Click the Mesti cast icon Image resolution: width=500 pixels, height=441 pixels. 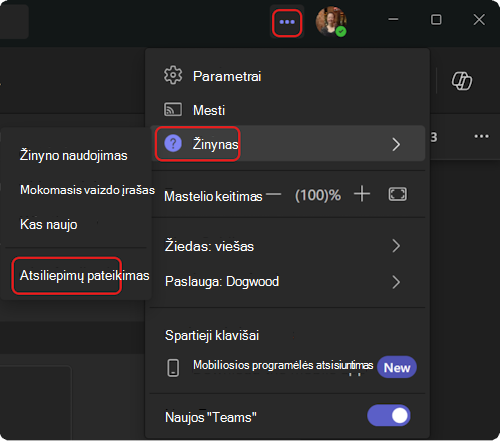[173, 109]
